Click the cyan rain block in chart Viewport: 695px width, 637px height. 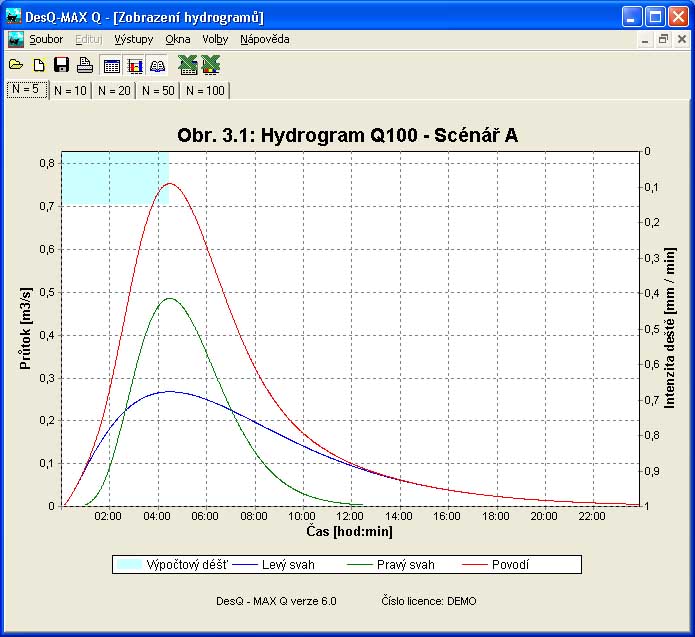pos(115,178)
